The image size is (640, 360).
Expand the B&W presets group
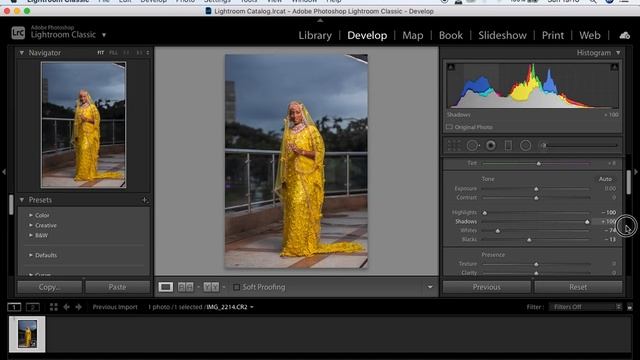tap(31, 236)
